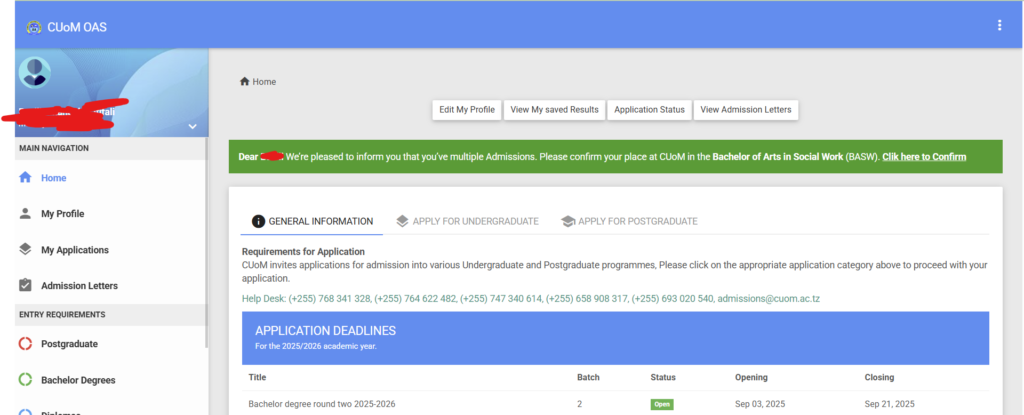Viewport: 1024px width, 415px height.
Task: Open Application Status
Action: [649, 110]
